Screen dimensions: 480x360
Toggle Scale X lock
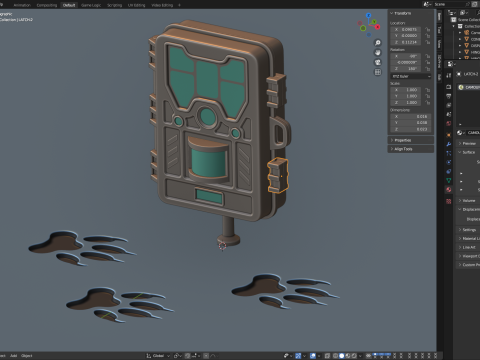click(428, 90)
